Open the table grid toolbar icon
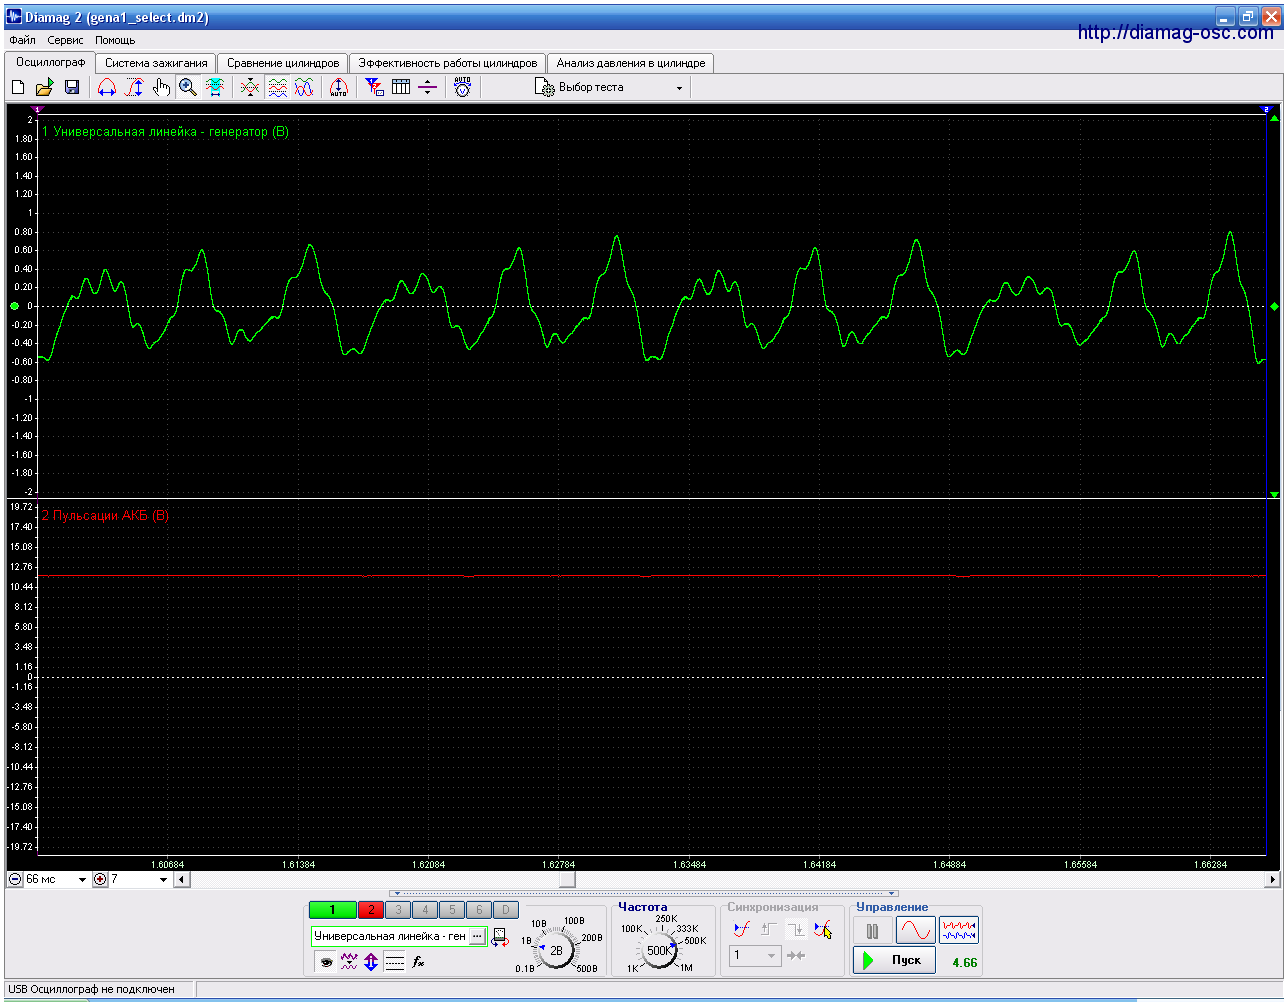This screenshot has width=1288, height=1002. coord(401,88)
